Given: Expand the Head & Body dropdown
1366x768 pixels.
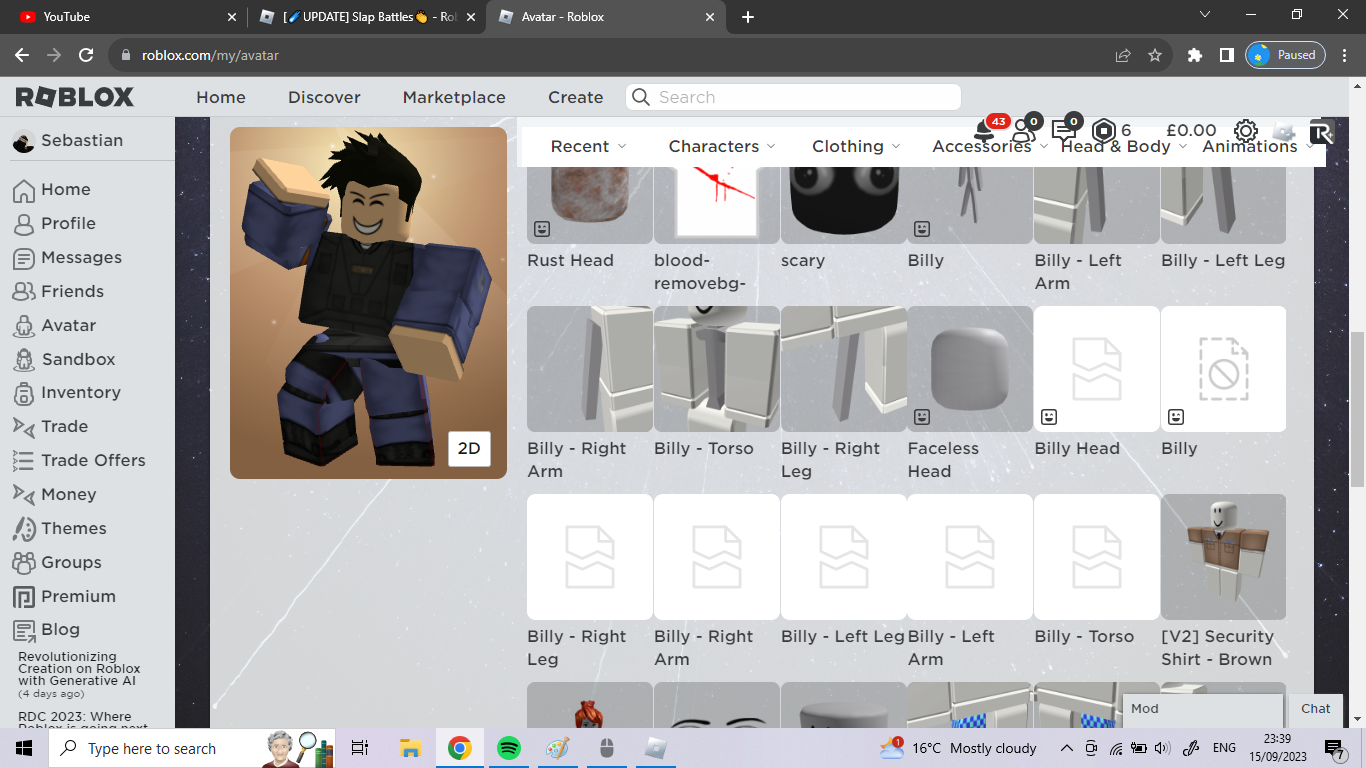Looking at the screenshot, I should (1124, 146).
